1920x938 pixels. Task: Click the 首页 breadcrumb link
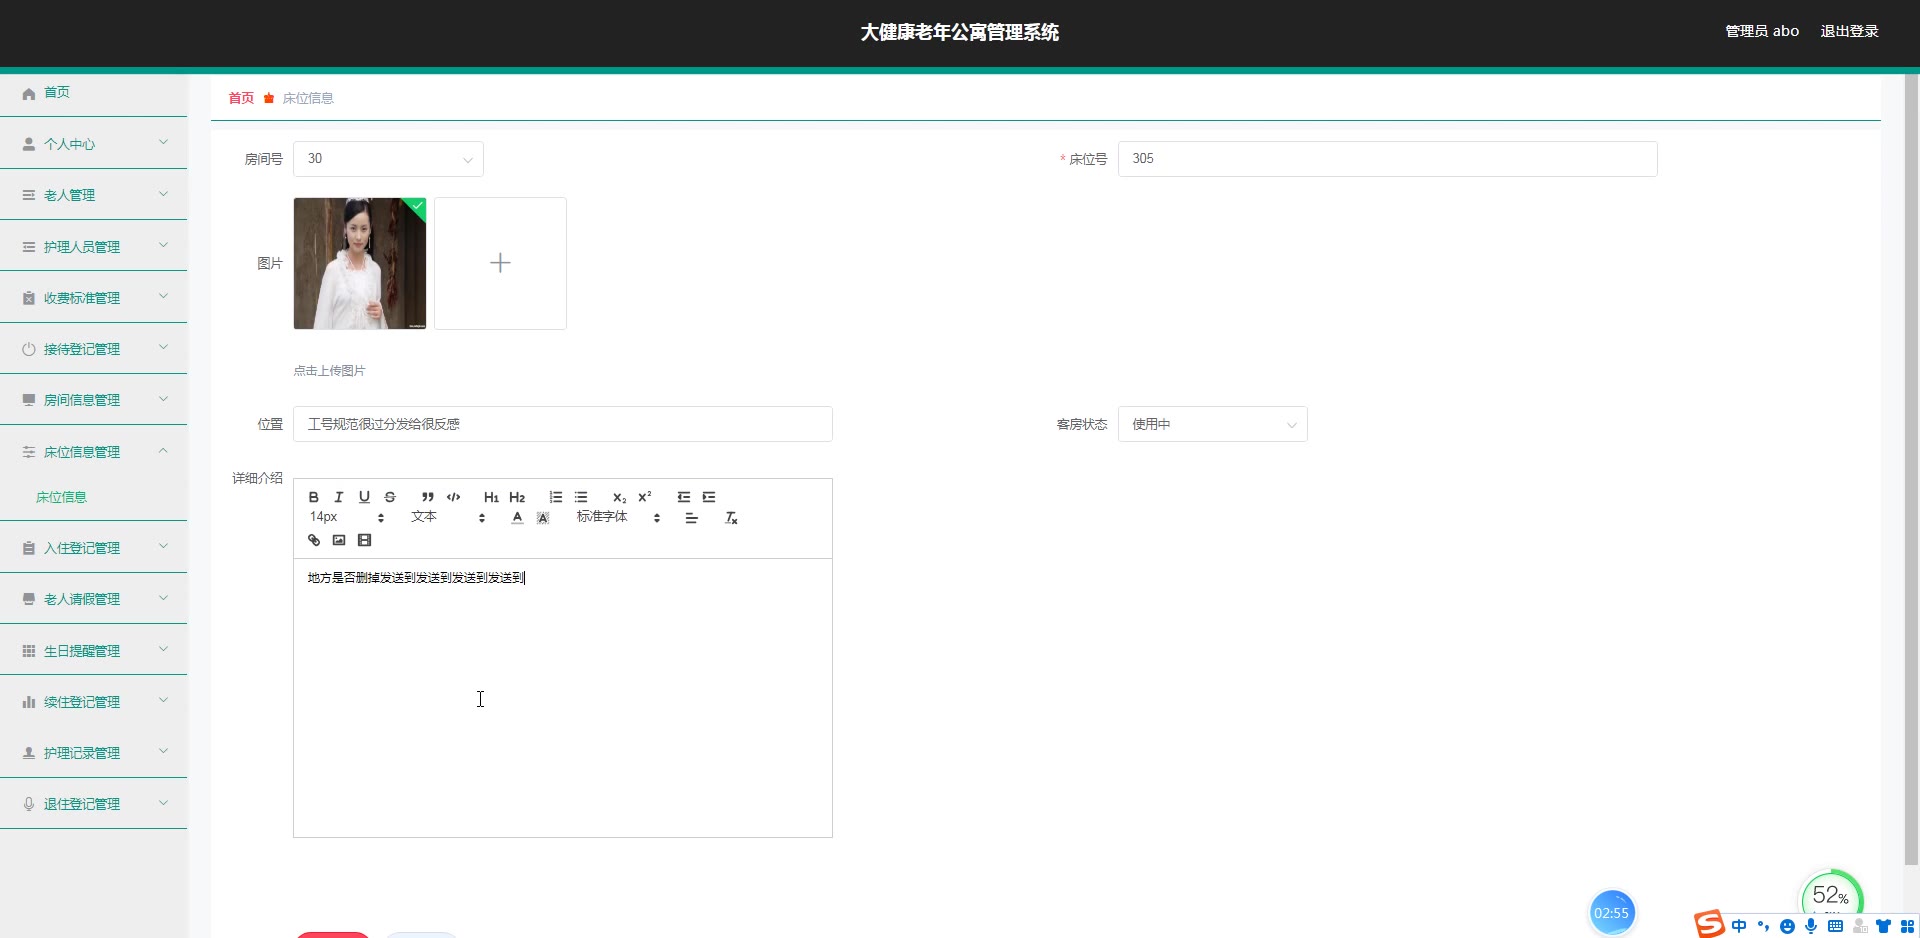(x=241, y=98)
